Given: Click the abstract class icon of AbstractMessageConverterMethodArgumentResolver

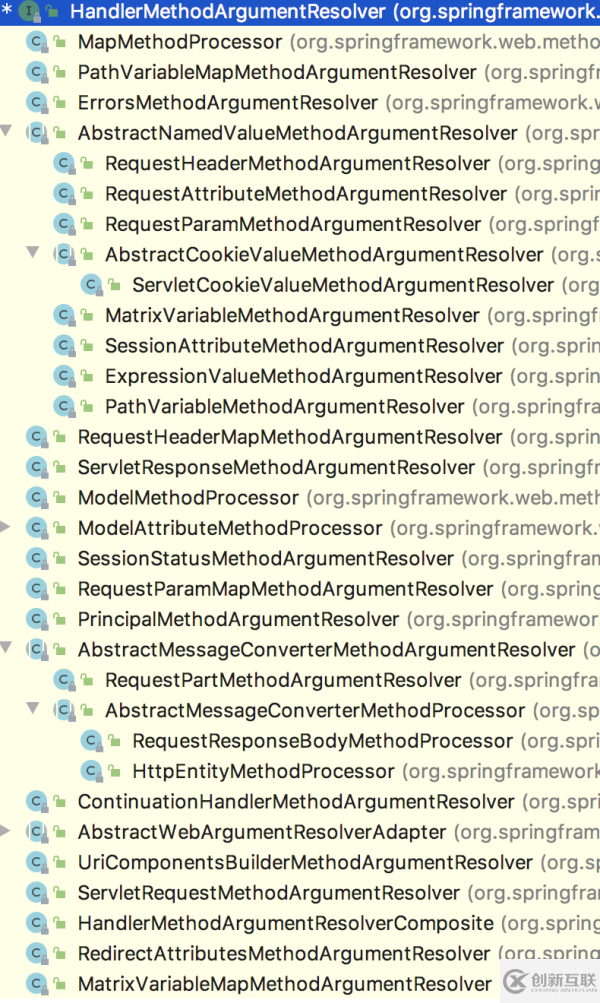Looking at the screenshot, I should click(x=37, y=649).
